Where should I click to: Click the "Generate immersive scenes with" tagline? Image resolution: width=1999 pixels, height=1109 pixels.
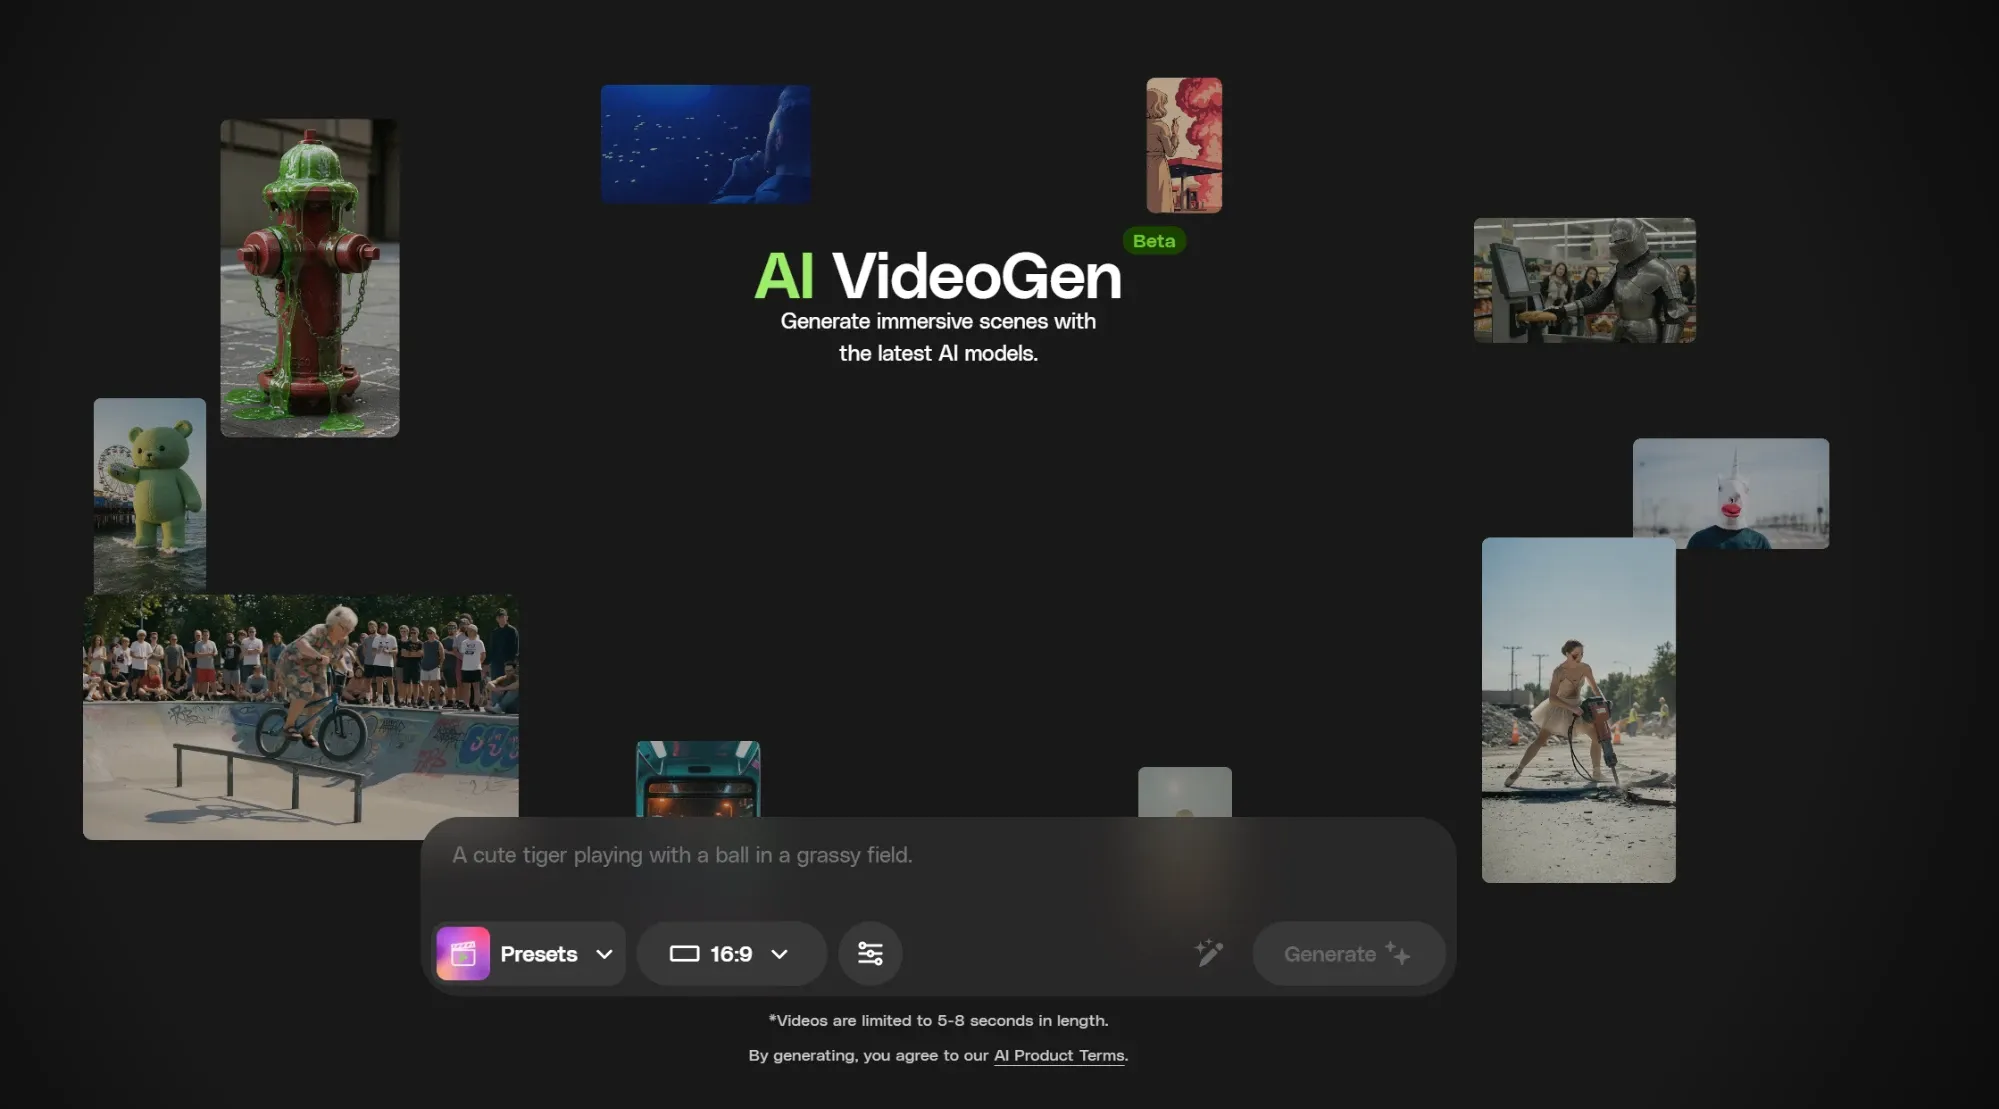938,321
